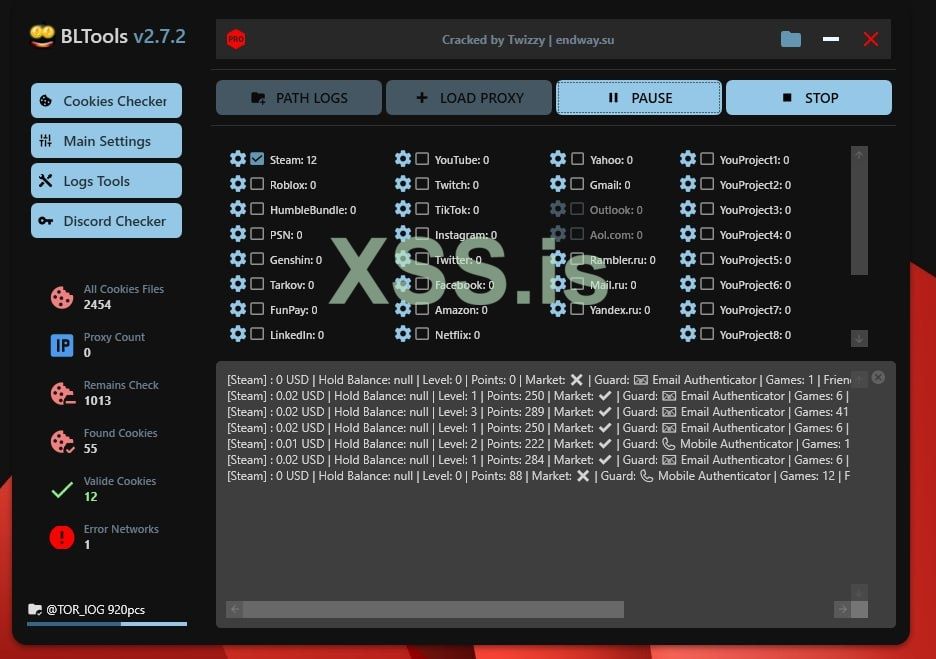
Task: Enable the Yahoo checkbox
Action: 577,159
